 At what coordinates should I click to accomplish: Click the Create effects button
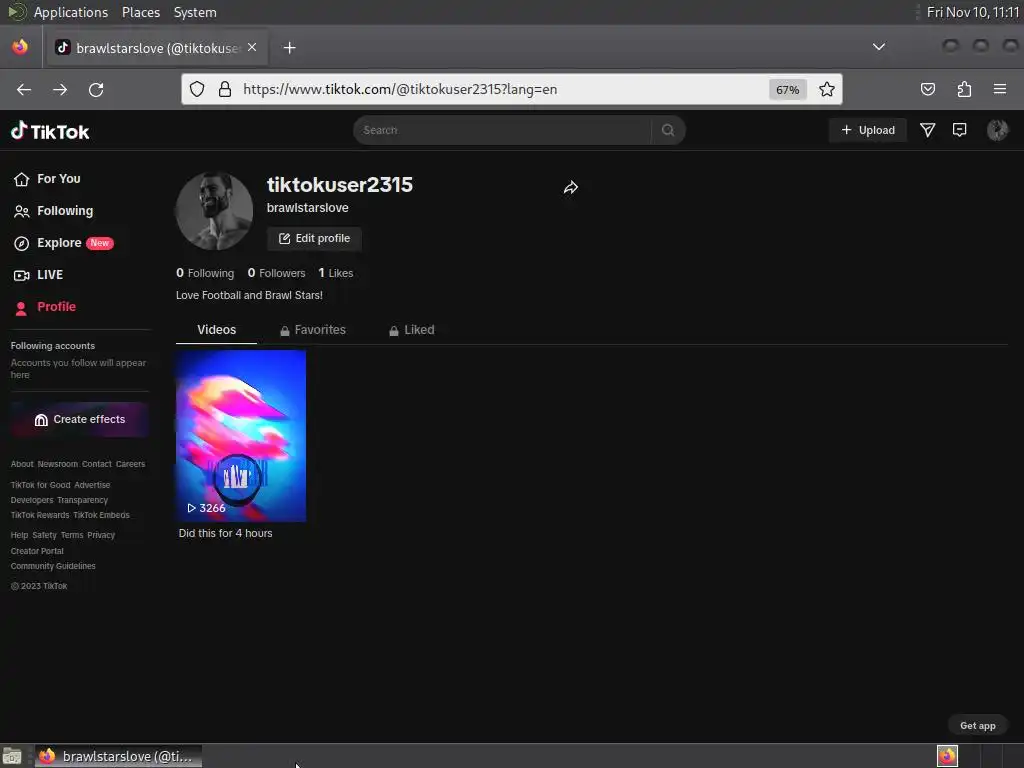pyautogui.click(x=80, y=419)
